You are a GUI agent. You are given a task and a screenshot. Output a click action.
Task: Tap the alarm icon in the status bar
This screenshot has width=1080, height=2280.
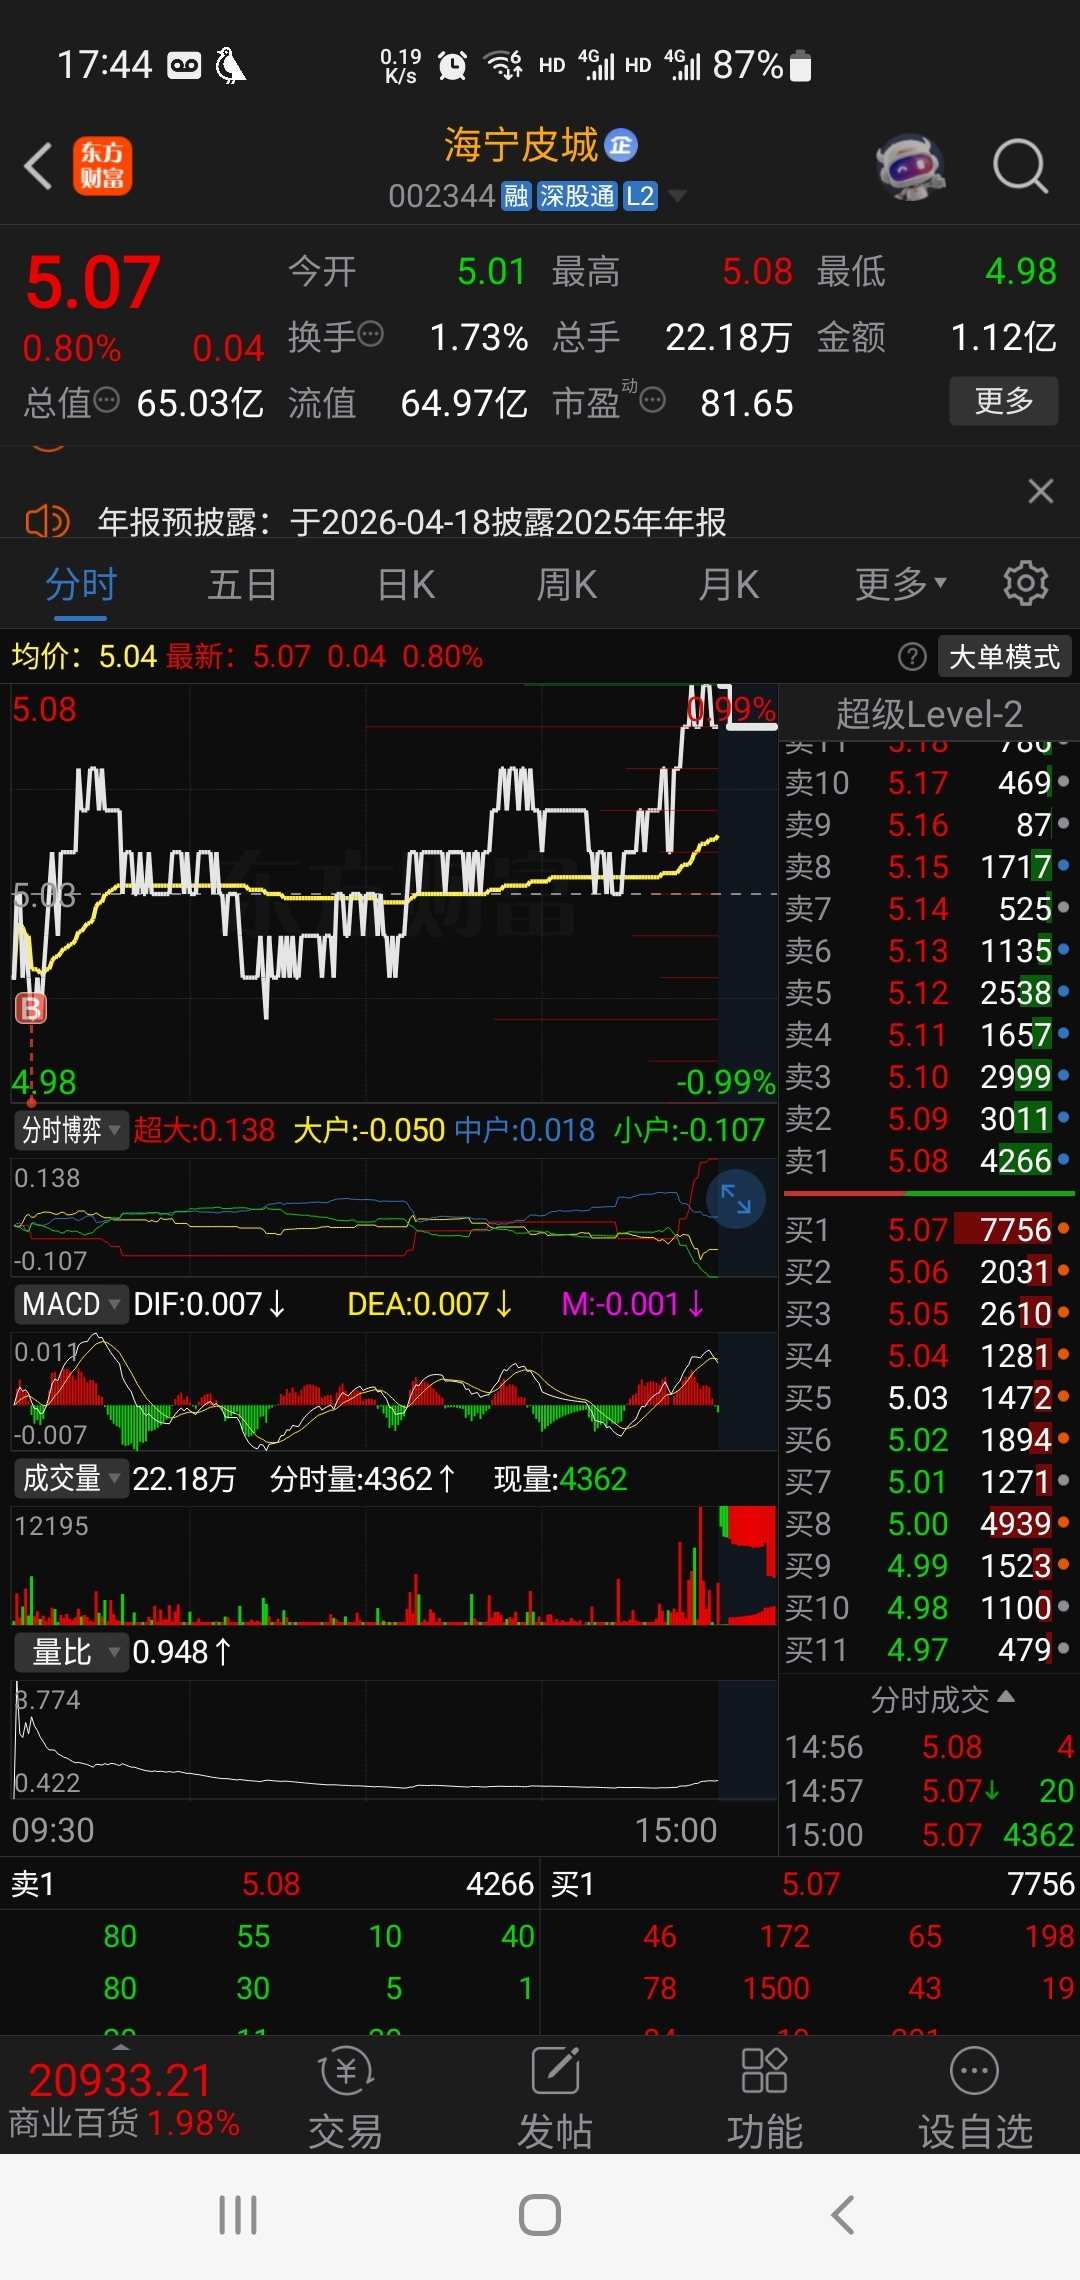pyautogui.click(x=452, y=66)
